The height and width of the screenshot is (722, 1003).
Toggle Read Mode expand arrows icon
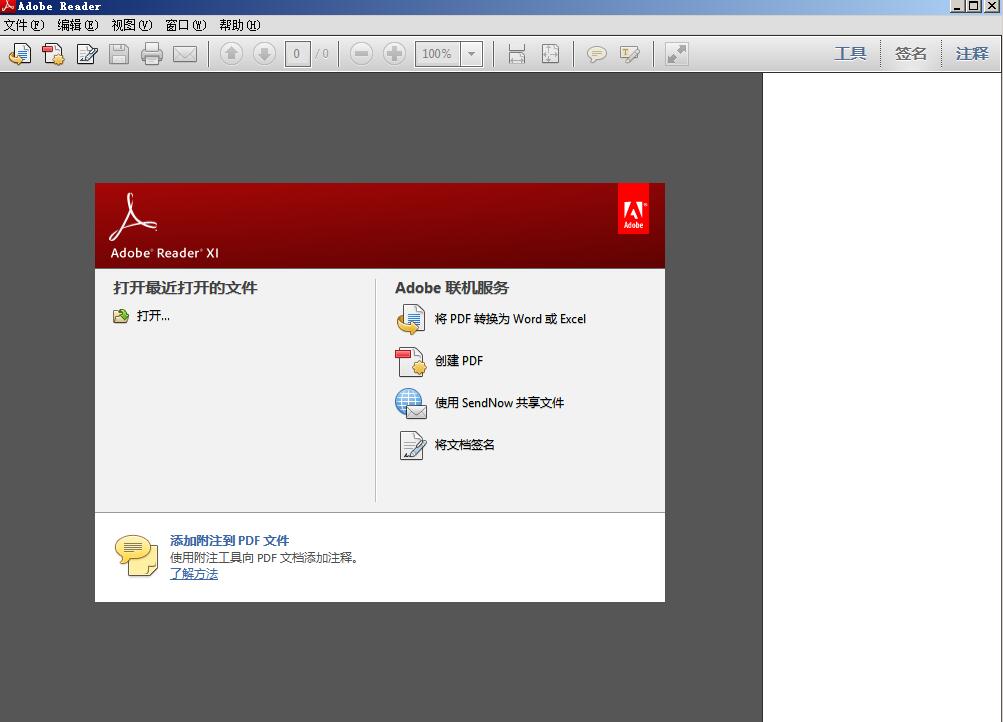(677, 54)
